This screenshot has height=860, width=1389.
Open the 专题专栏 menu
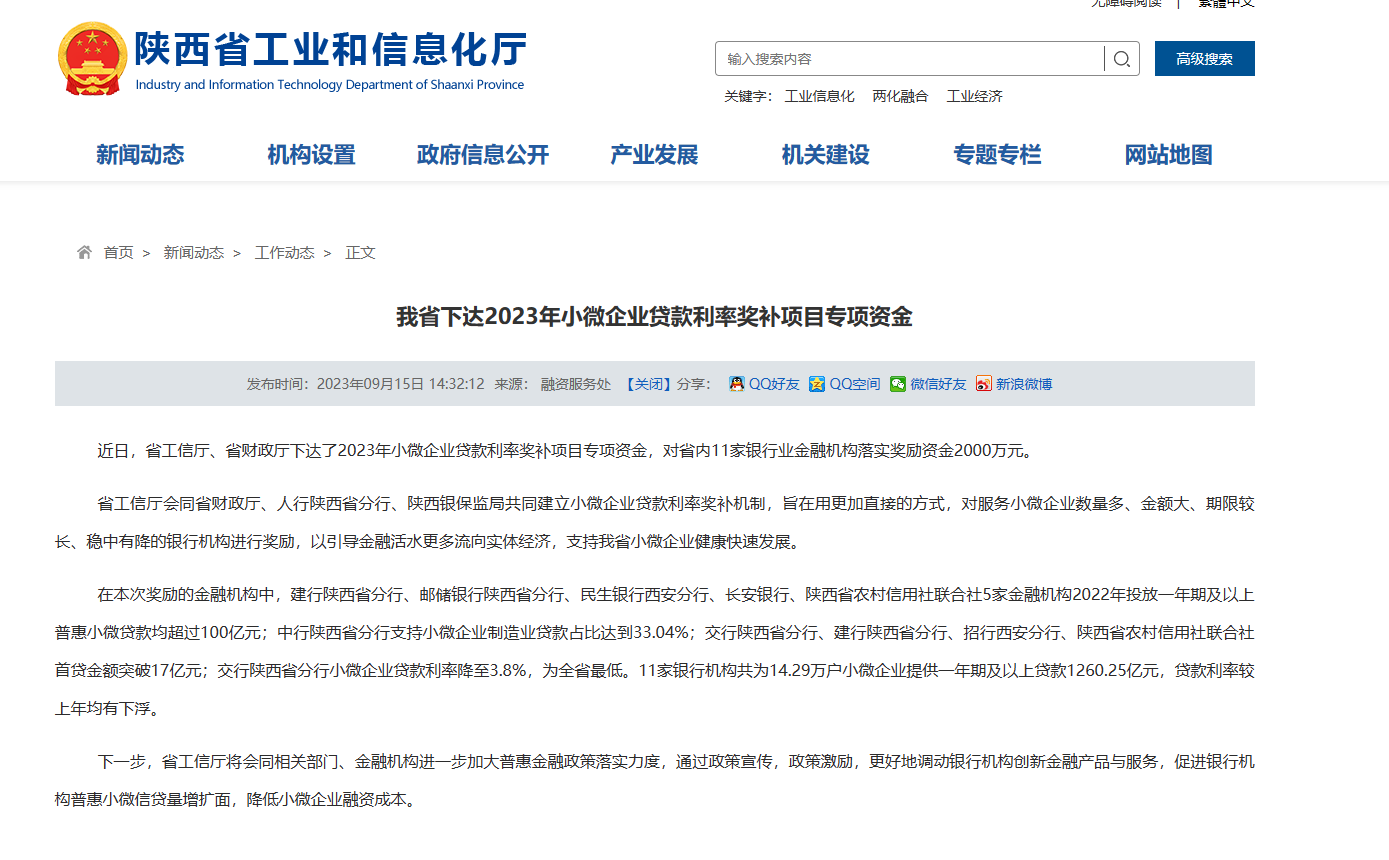(996, 155)
